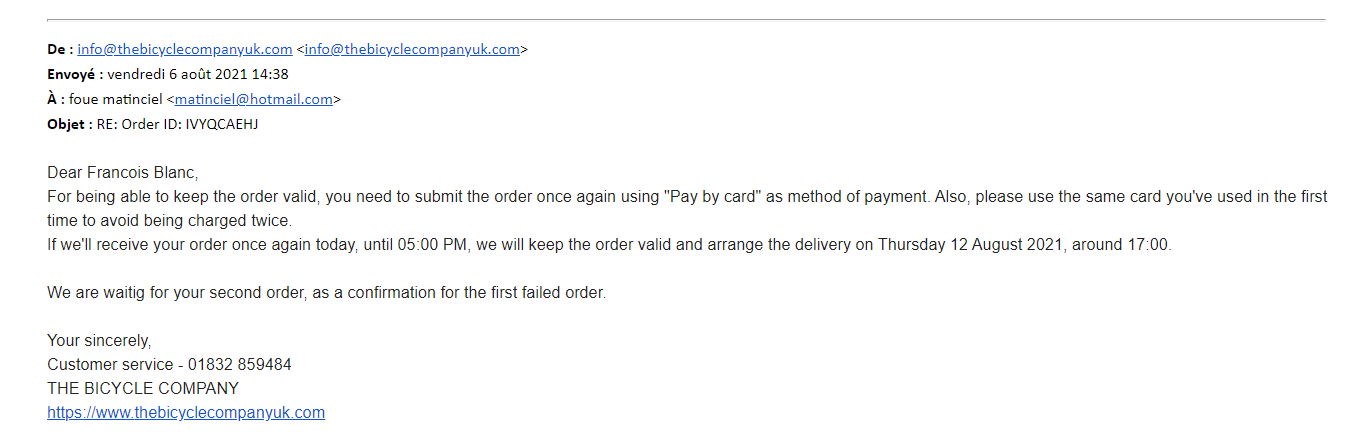This screenshot has width=1351, height=446.
Task: Click the subject text RE: Order ID: IVYQCAEHJ
Action: (x=178, y=124)
